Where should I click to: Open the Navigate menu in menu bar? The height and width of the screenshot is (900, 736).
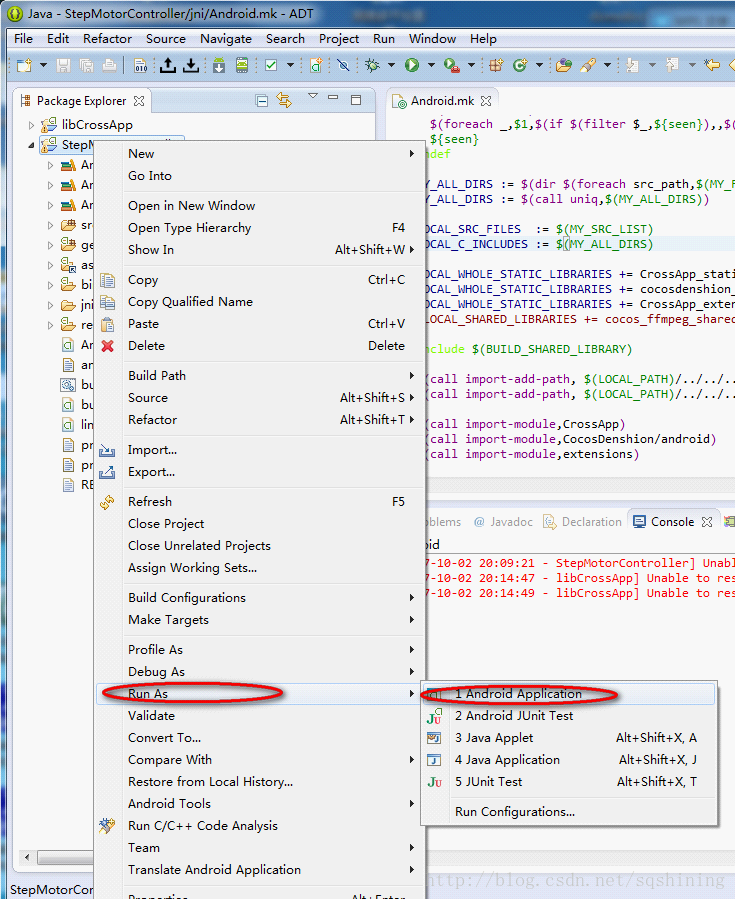point(225,38)
